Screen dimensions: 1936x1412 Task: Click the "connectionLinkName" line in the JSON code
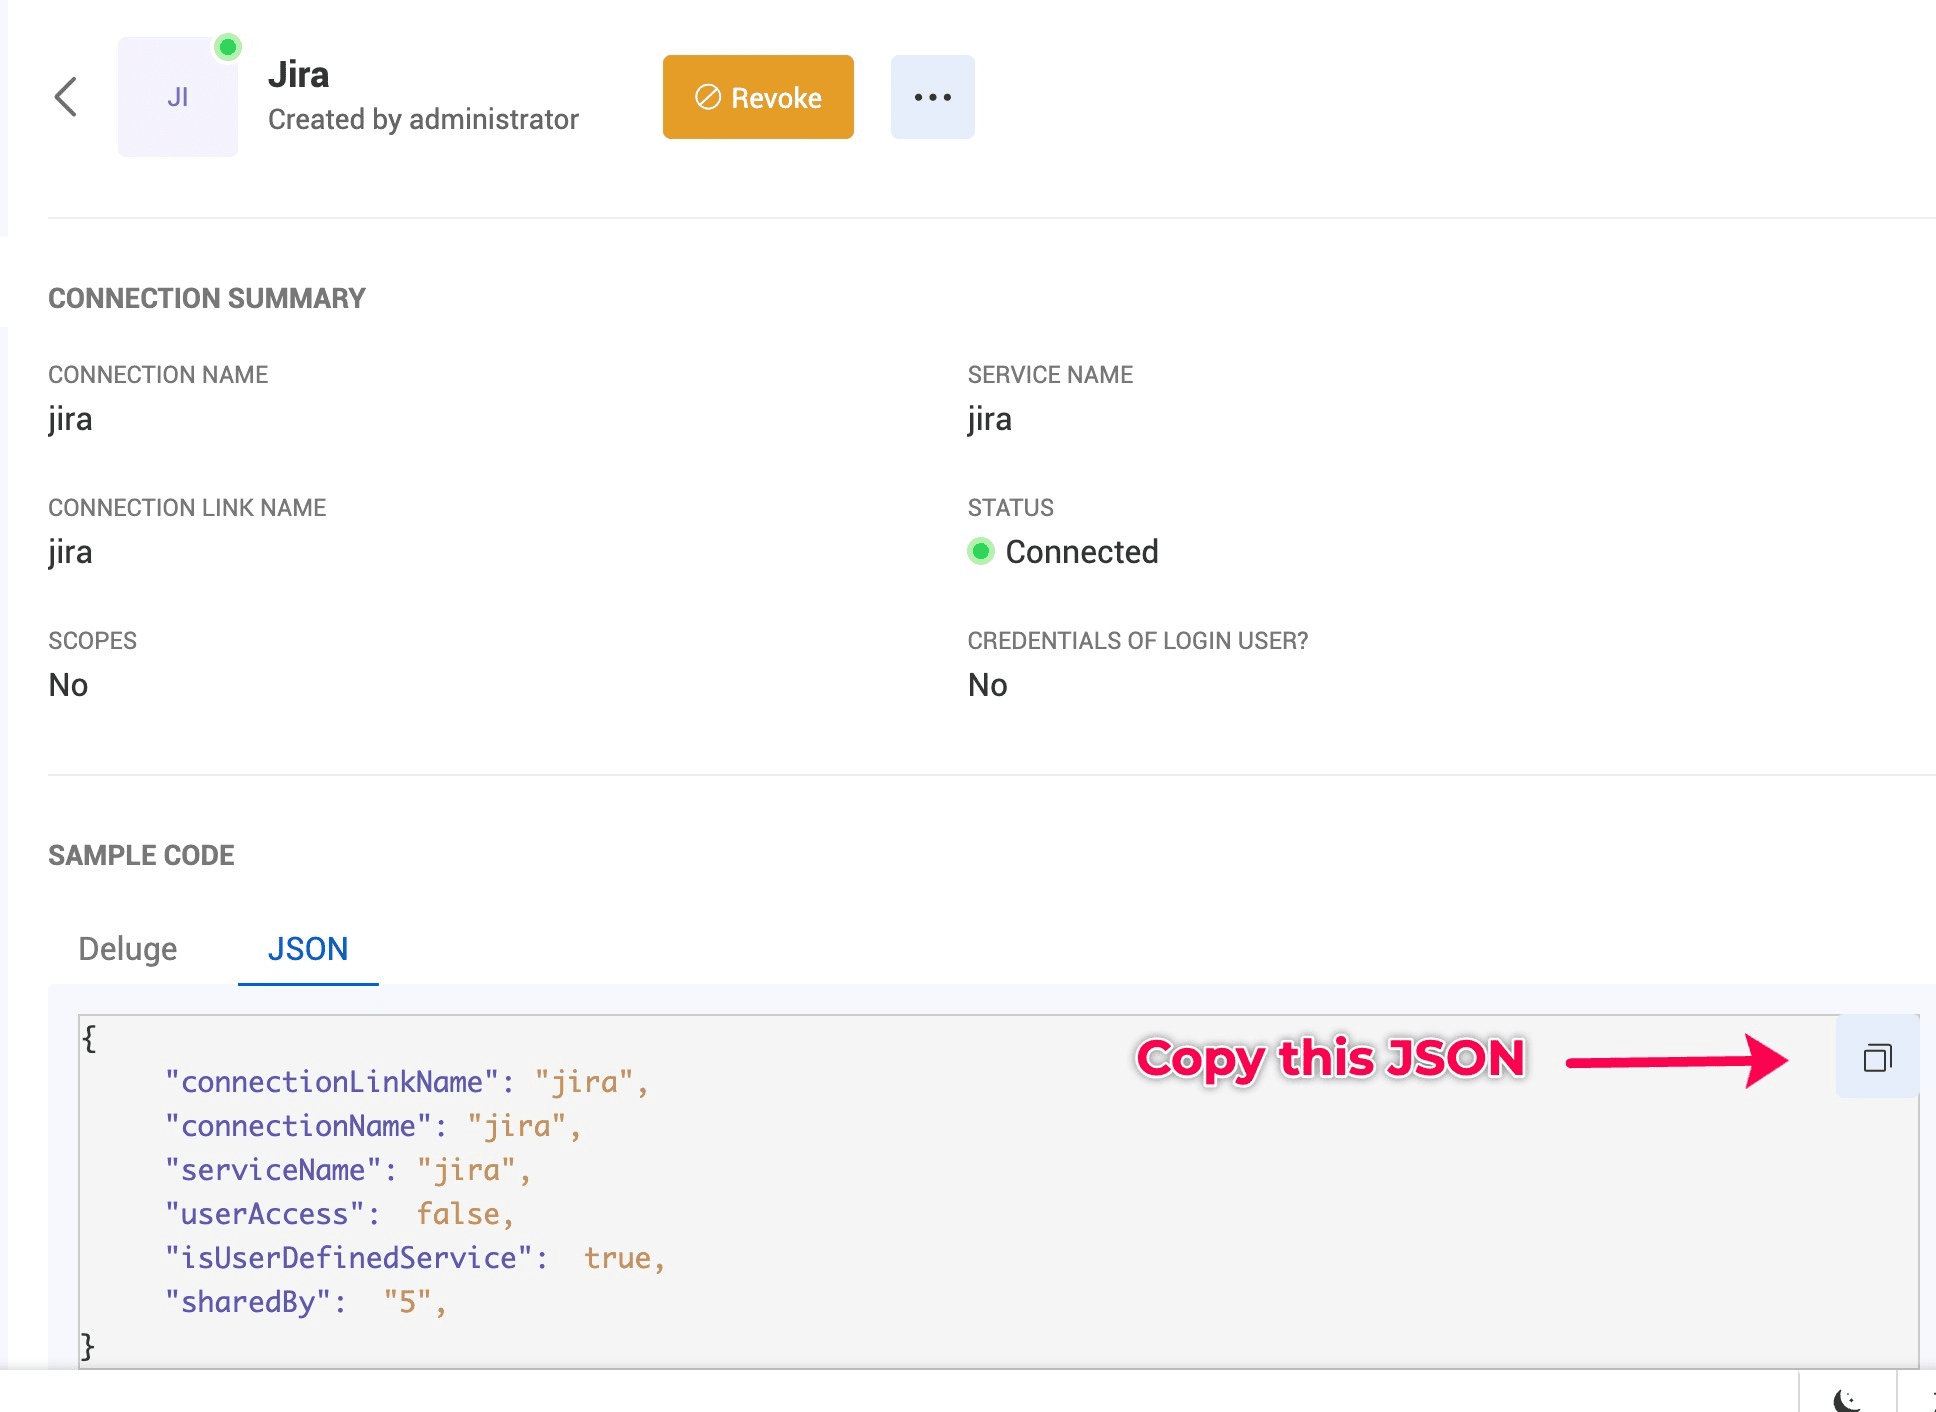(x=407, y=1082)
